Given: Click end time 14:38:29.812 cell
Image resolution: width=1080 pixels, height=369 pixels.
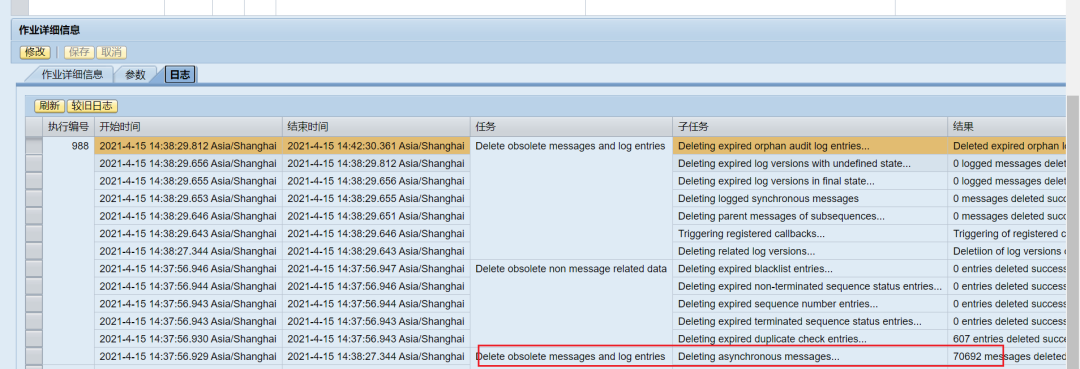Looking at the screenshot, I should pyautogui.click(x=376, y=163).
